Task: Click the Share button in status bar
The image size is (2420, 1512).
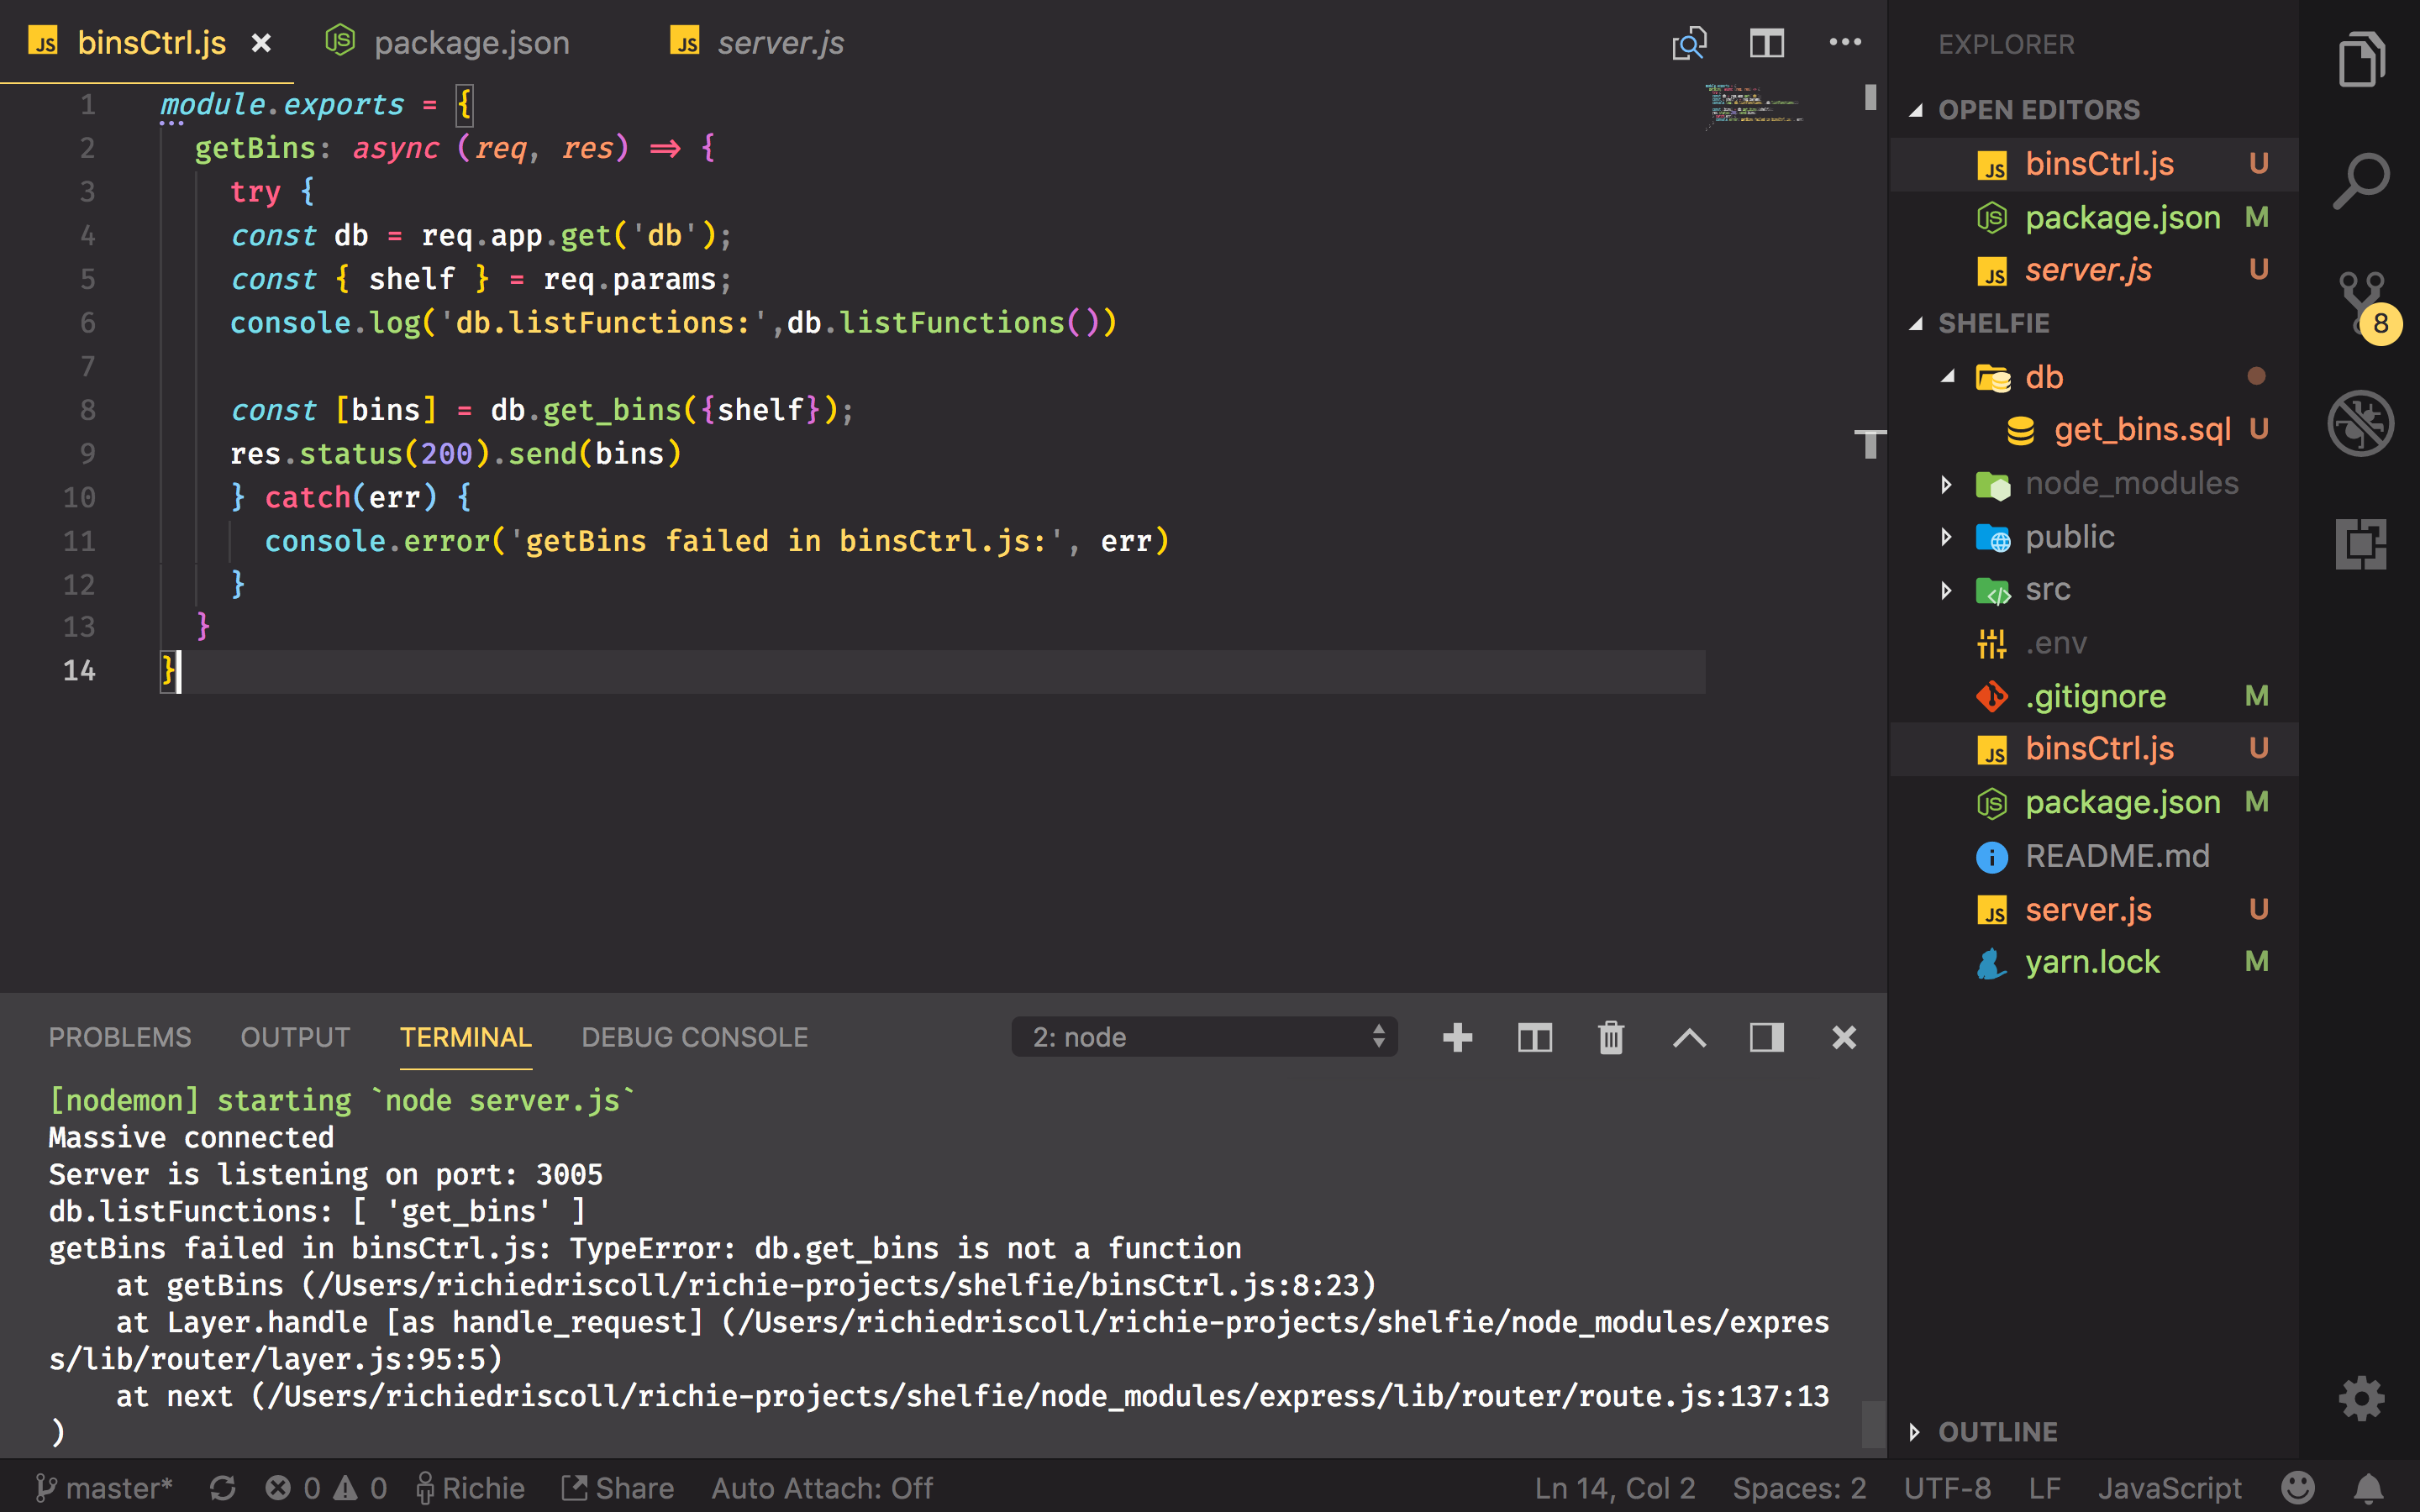Action: click(x=617, y=1488)
